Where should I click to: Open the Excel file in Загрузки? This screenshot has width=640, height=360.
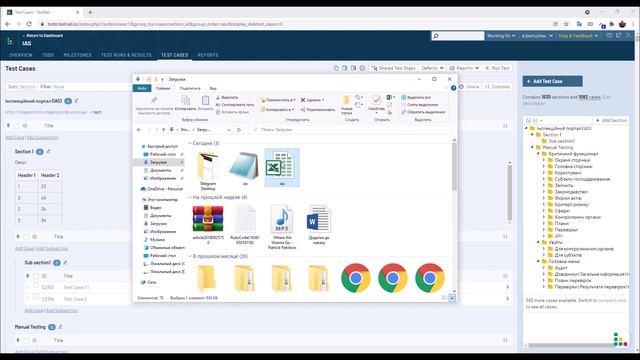(x=282, y=167)
